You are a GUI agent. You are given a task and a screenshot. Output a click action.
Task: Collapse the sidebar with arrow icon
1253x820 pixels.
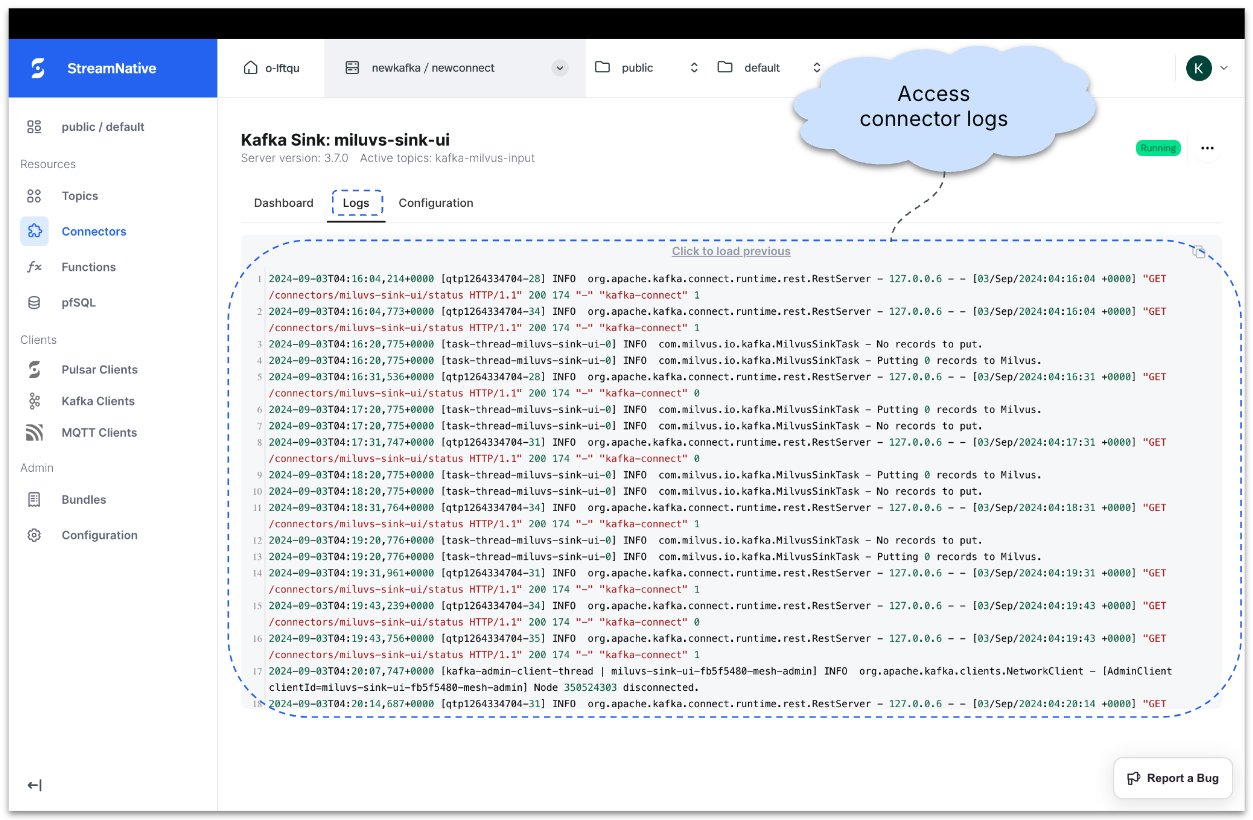coord(34,785)
